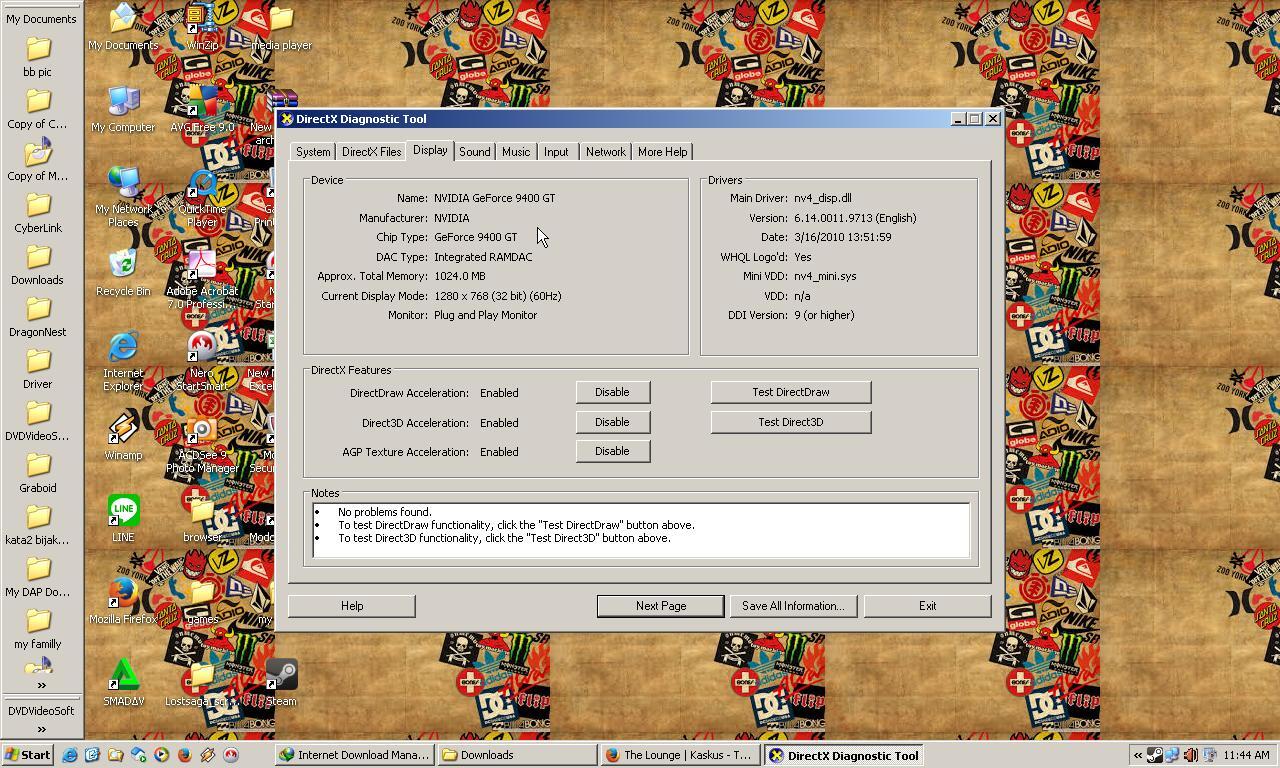Open the Steam desktop shortcut
Screen dimensions: 1280x768
281,683
